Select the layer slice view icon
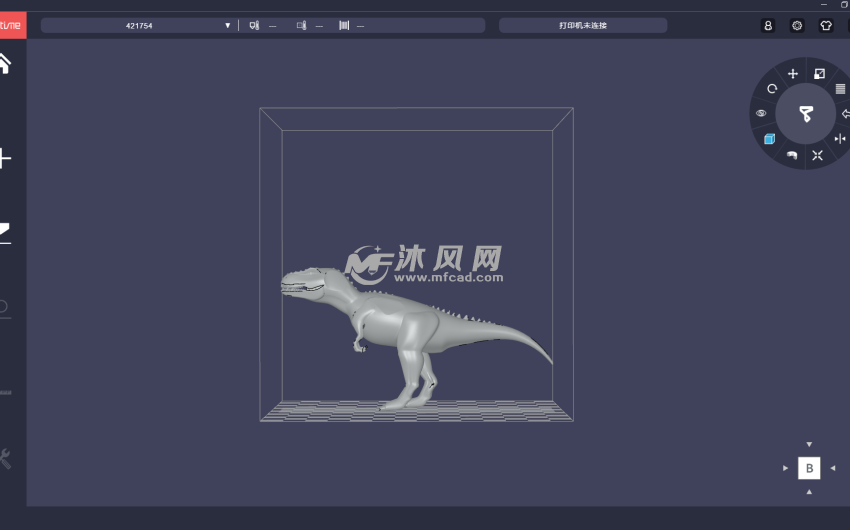 click(x=840, y=89)
